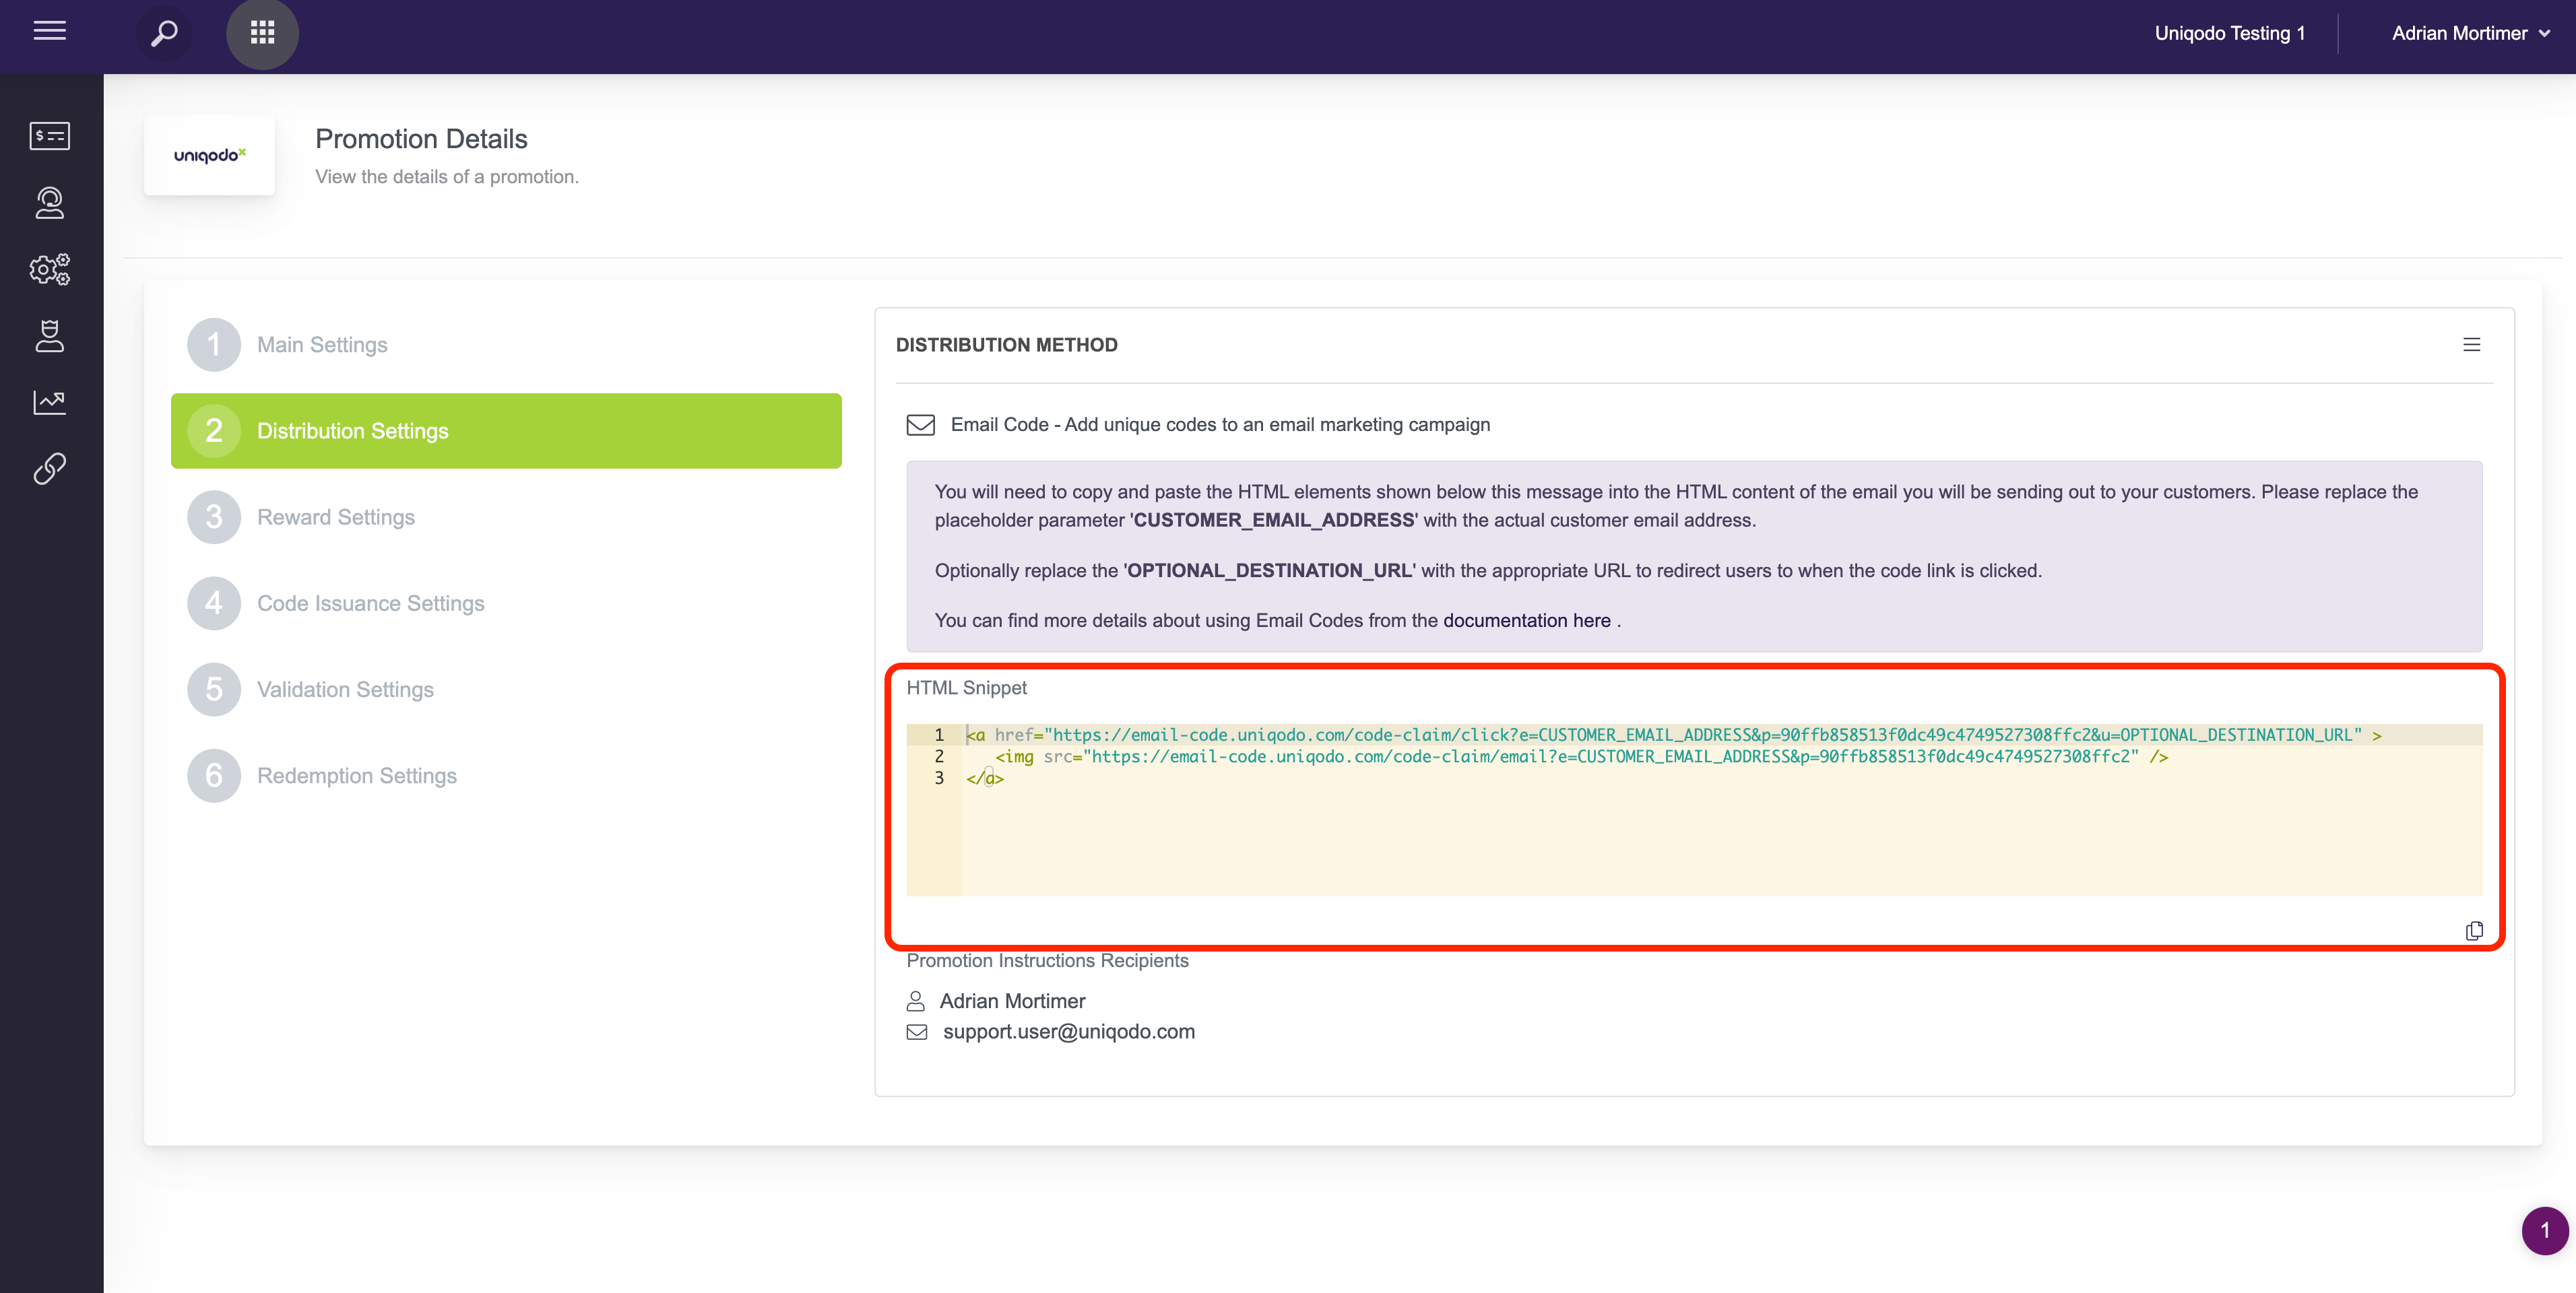2576x1293 pixels.
Task: Open the link chain sidebar icon
Action: pyautogui.click(x=49, y=468)
